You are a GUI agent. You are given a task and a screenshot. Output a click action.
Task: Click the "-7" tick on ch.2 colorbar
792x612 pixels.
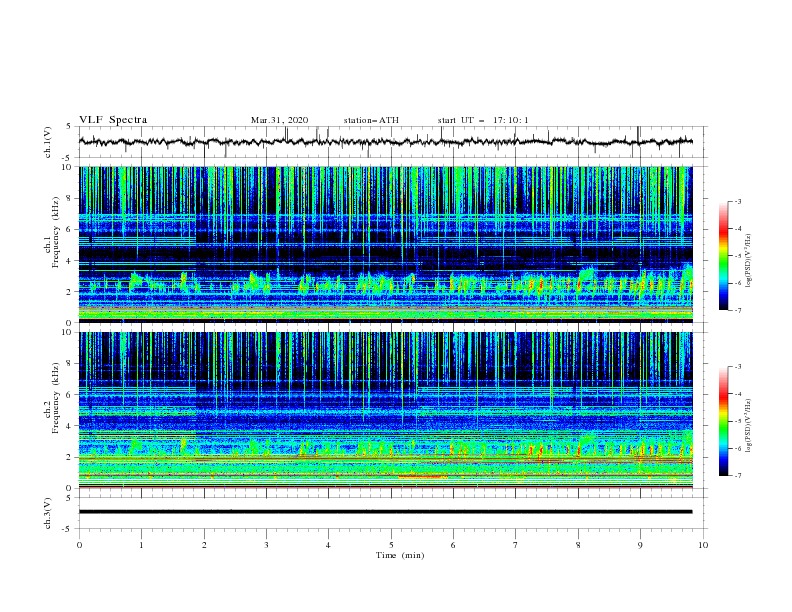point(737,476)
